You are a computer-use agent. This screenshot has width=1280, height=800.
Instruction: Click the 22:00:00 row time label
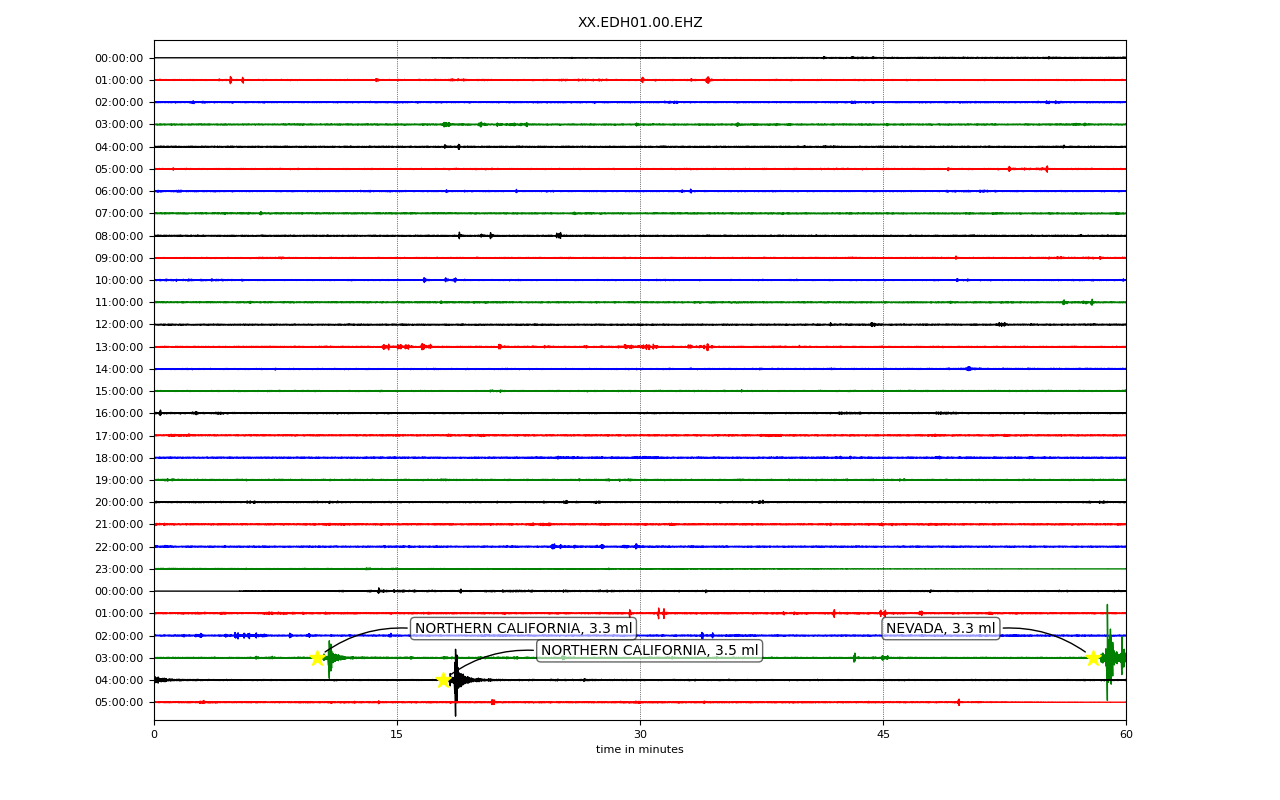click(119, 547)
